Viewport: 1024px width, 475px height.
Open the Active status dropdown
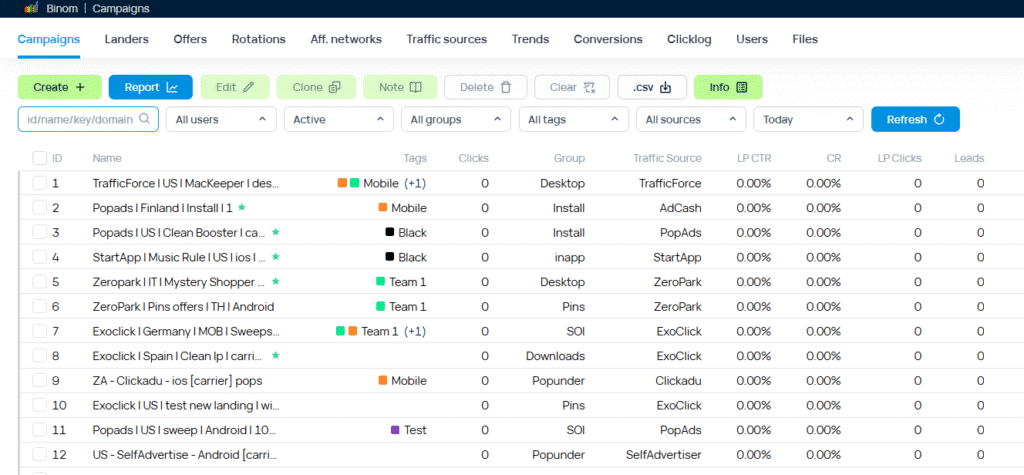point(338,120)
